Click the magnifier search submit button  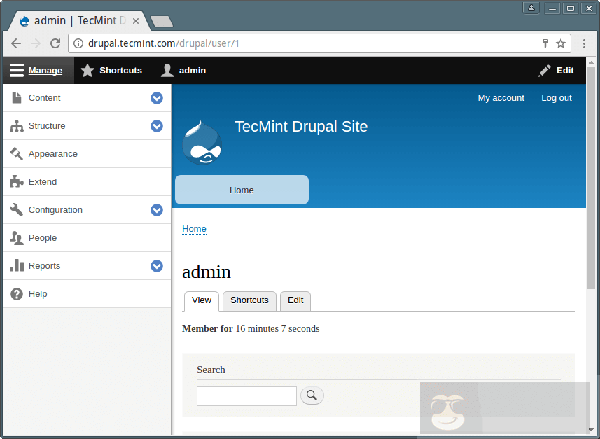click(312, 395)
